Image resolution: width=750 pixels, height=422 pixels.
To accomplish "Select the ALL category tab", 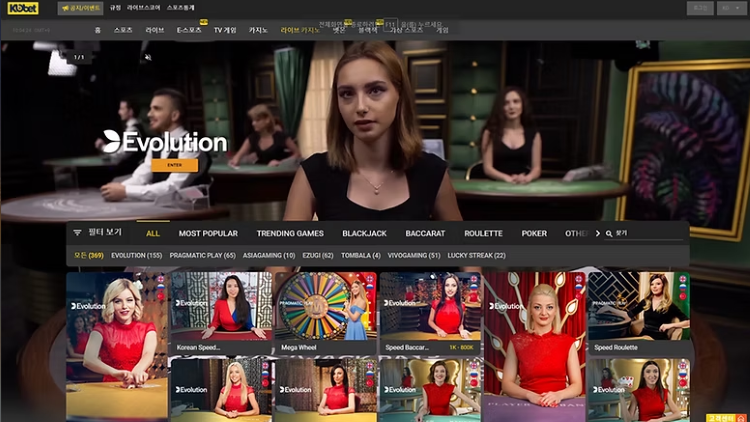I will pyautogui.click(x=152, y=233).
